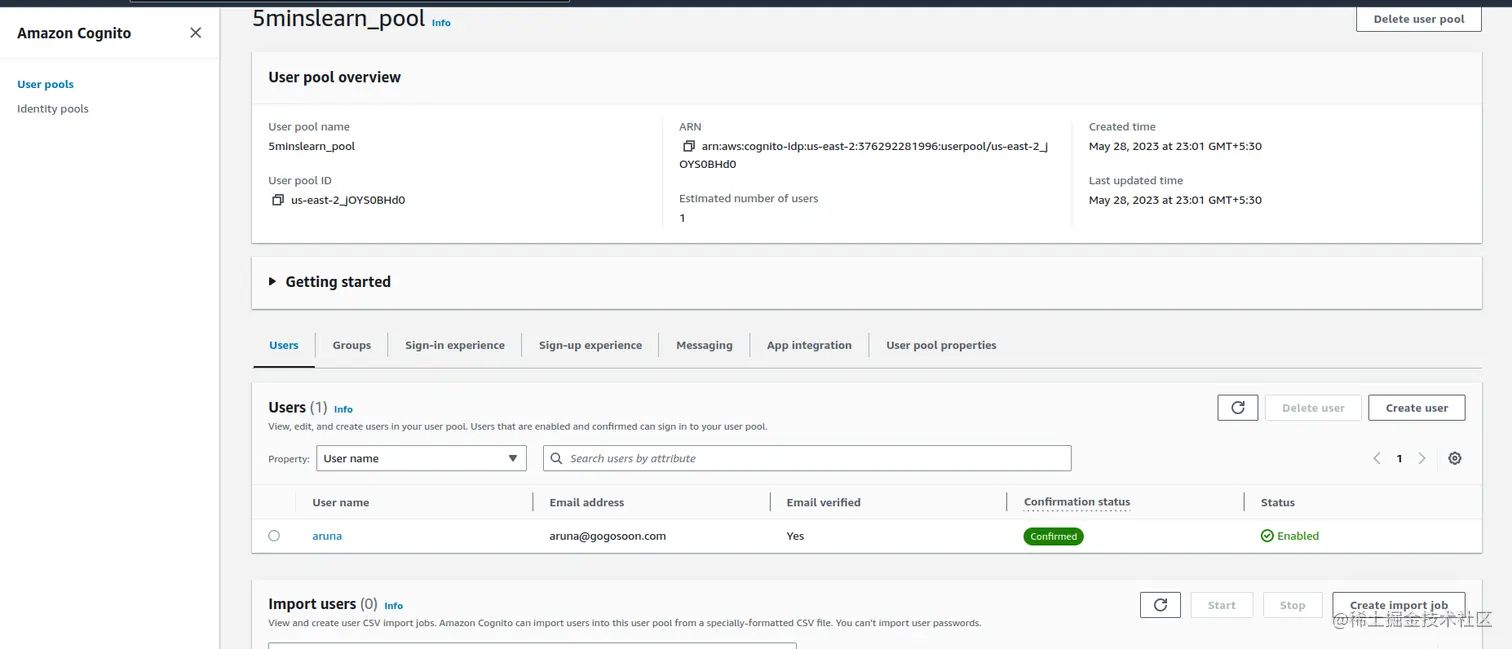Click the Confirmation status column header
The width and height of the screenshot is (1512, 649).
[x=1077, y=502]
